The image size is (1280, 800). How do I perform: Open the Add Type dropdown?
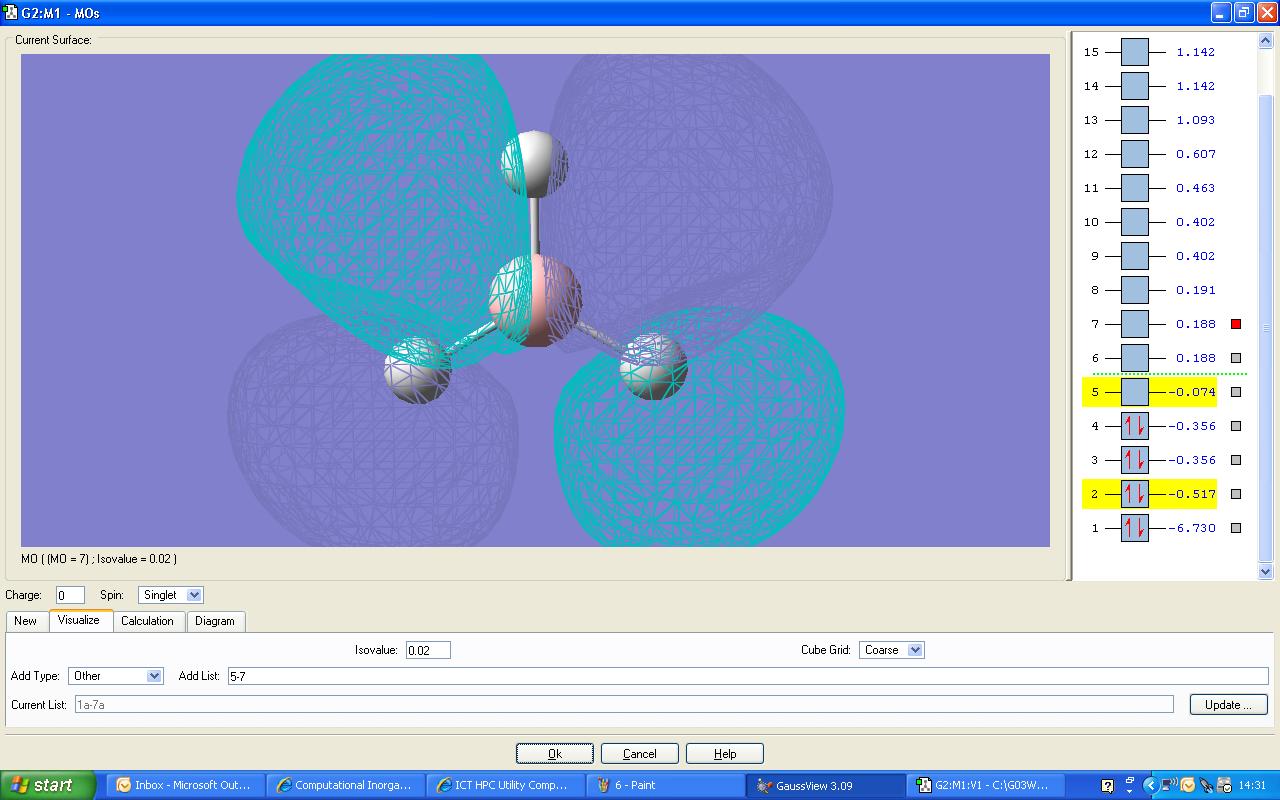(x=115, y=676)
